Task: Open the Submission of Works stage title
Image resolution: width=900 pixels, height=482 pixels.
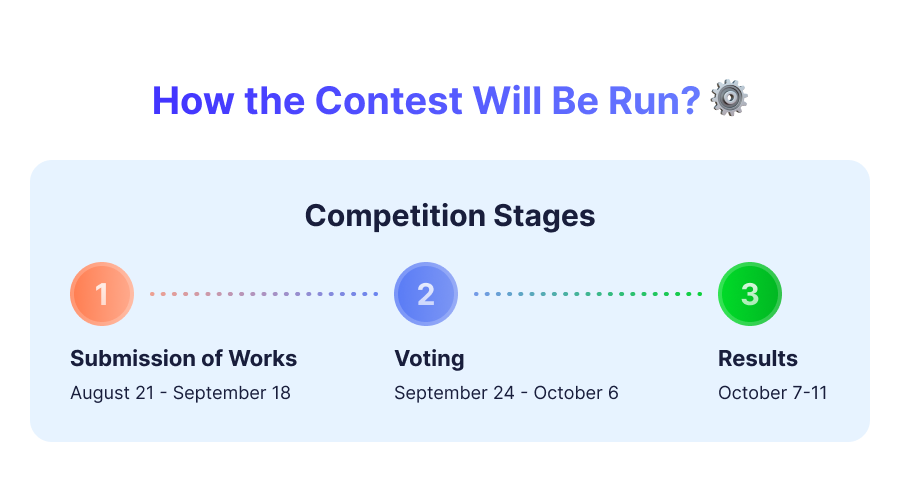Action: tap(184, 359)
